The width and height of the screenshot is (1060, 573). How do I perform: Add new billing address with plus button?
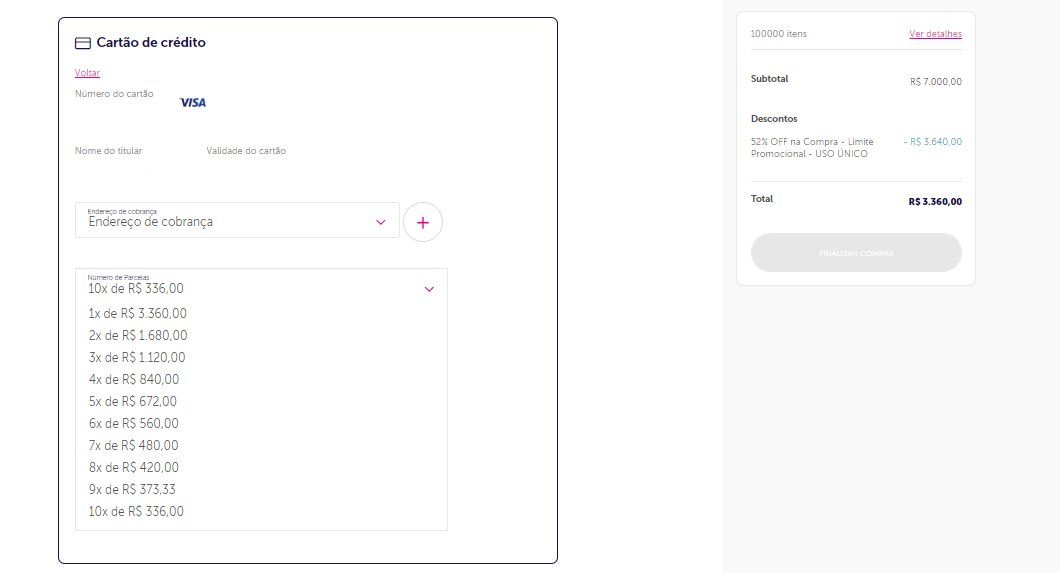point(423,222)
